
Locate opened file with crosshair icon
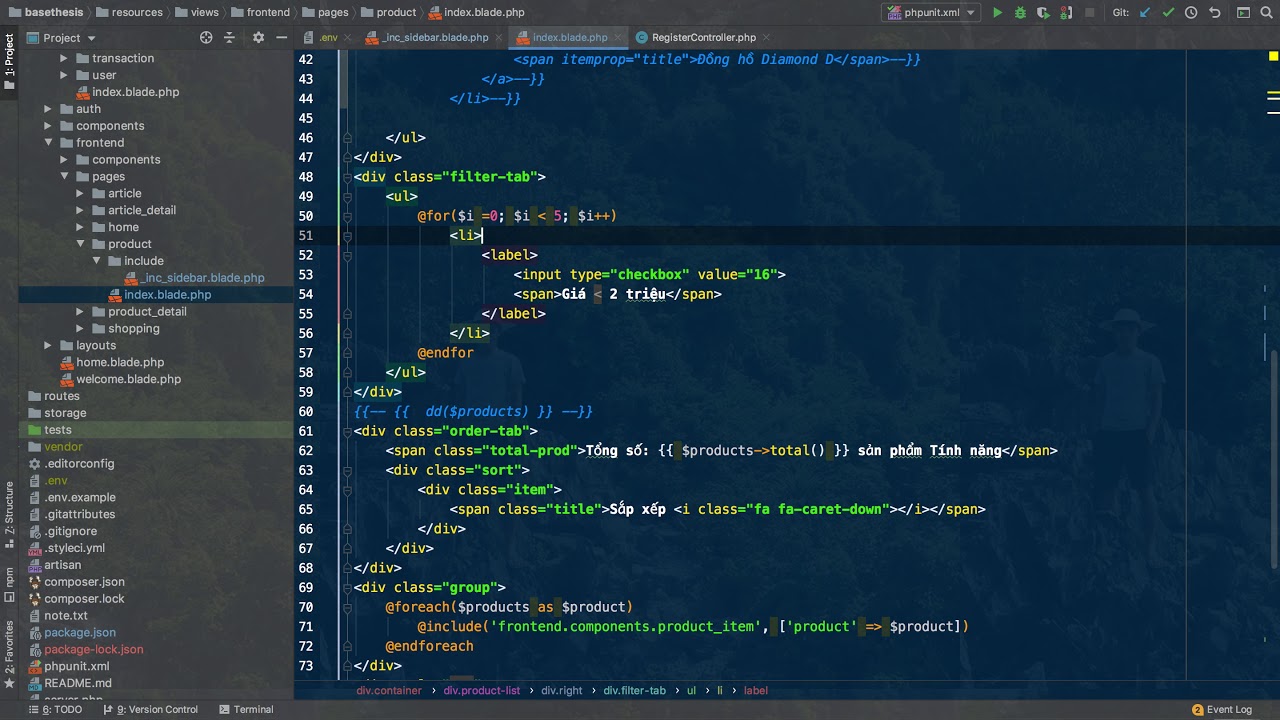(206, 37)
